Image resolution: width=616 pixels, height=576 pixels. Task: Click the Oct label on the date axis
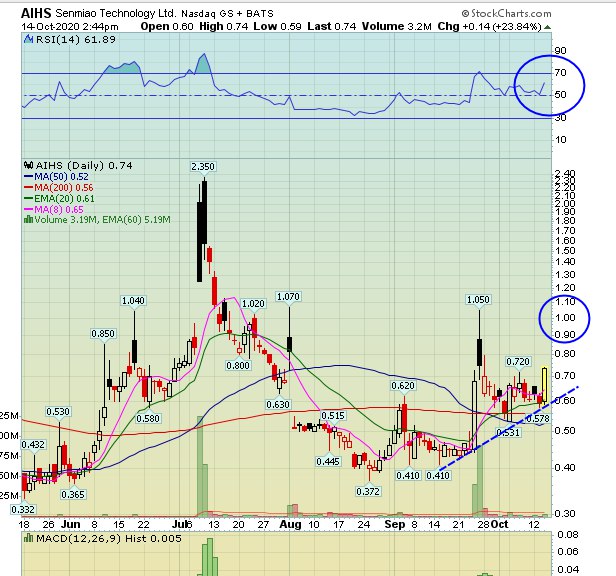click(500, 525)
